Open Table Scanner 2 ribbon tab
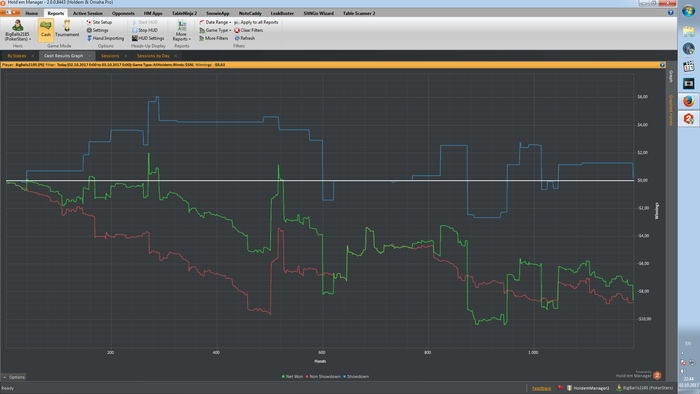 pos(359,13)
